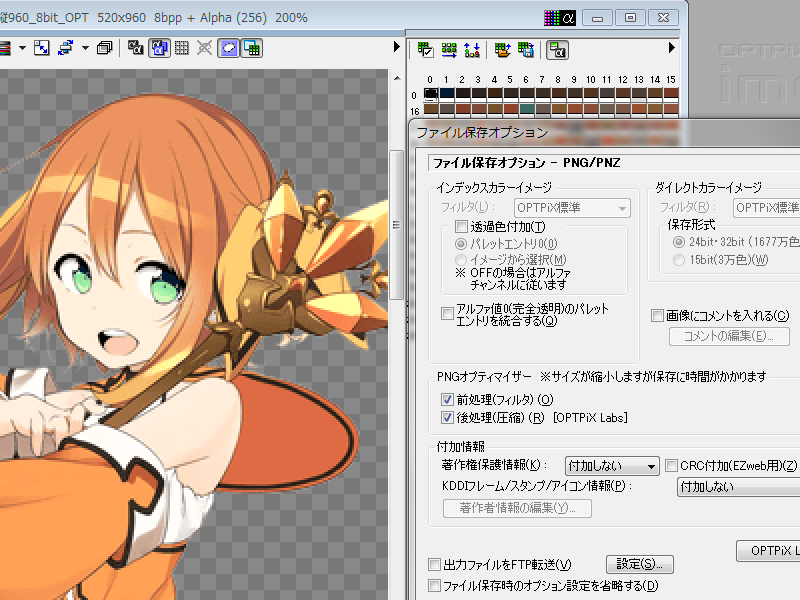Viewport: 800px width, 600px height.
Task: Maximize the image document window
Action: pos(630,18)
